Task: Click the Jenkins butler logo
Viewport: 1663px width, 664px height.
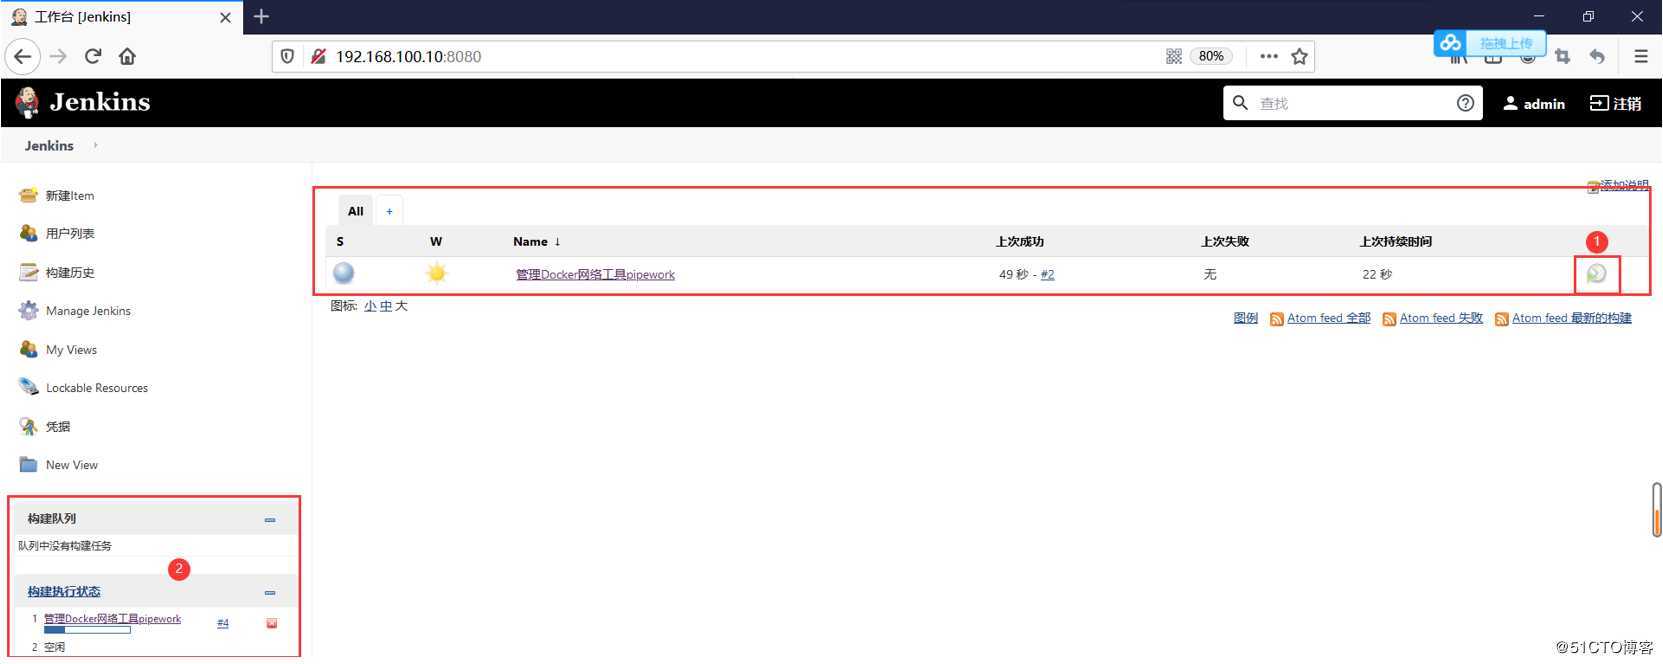Action: click(x=27, y=102)
